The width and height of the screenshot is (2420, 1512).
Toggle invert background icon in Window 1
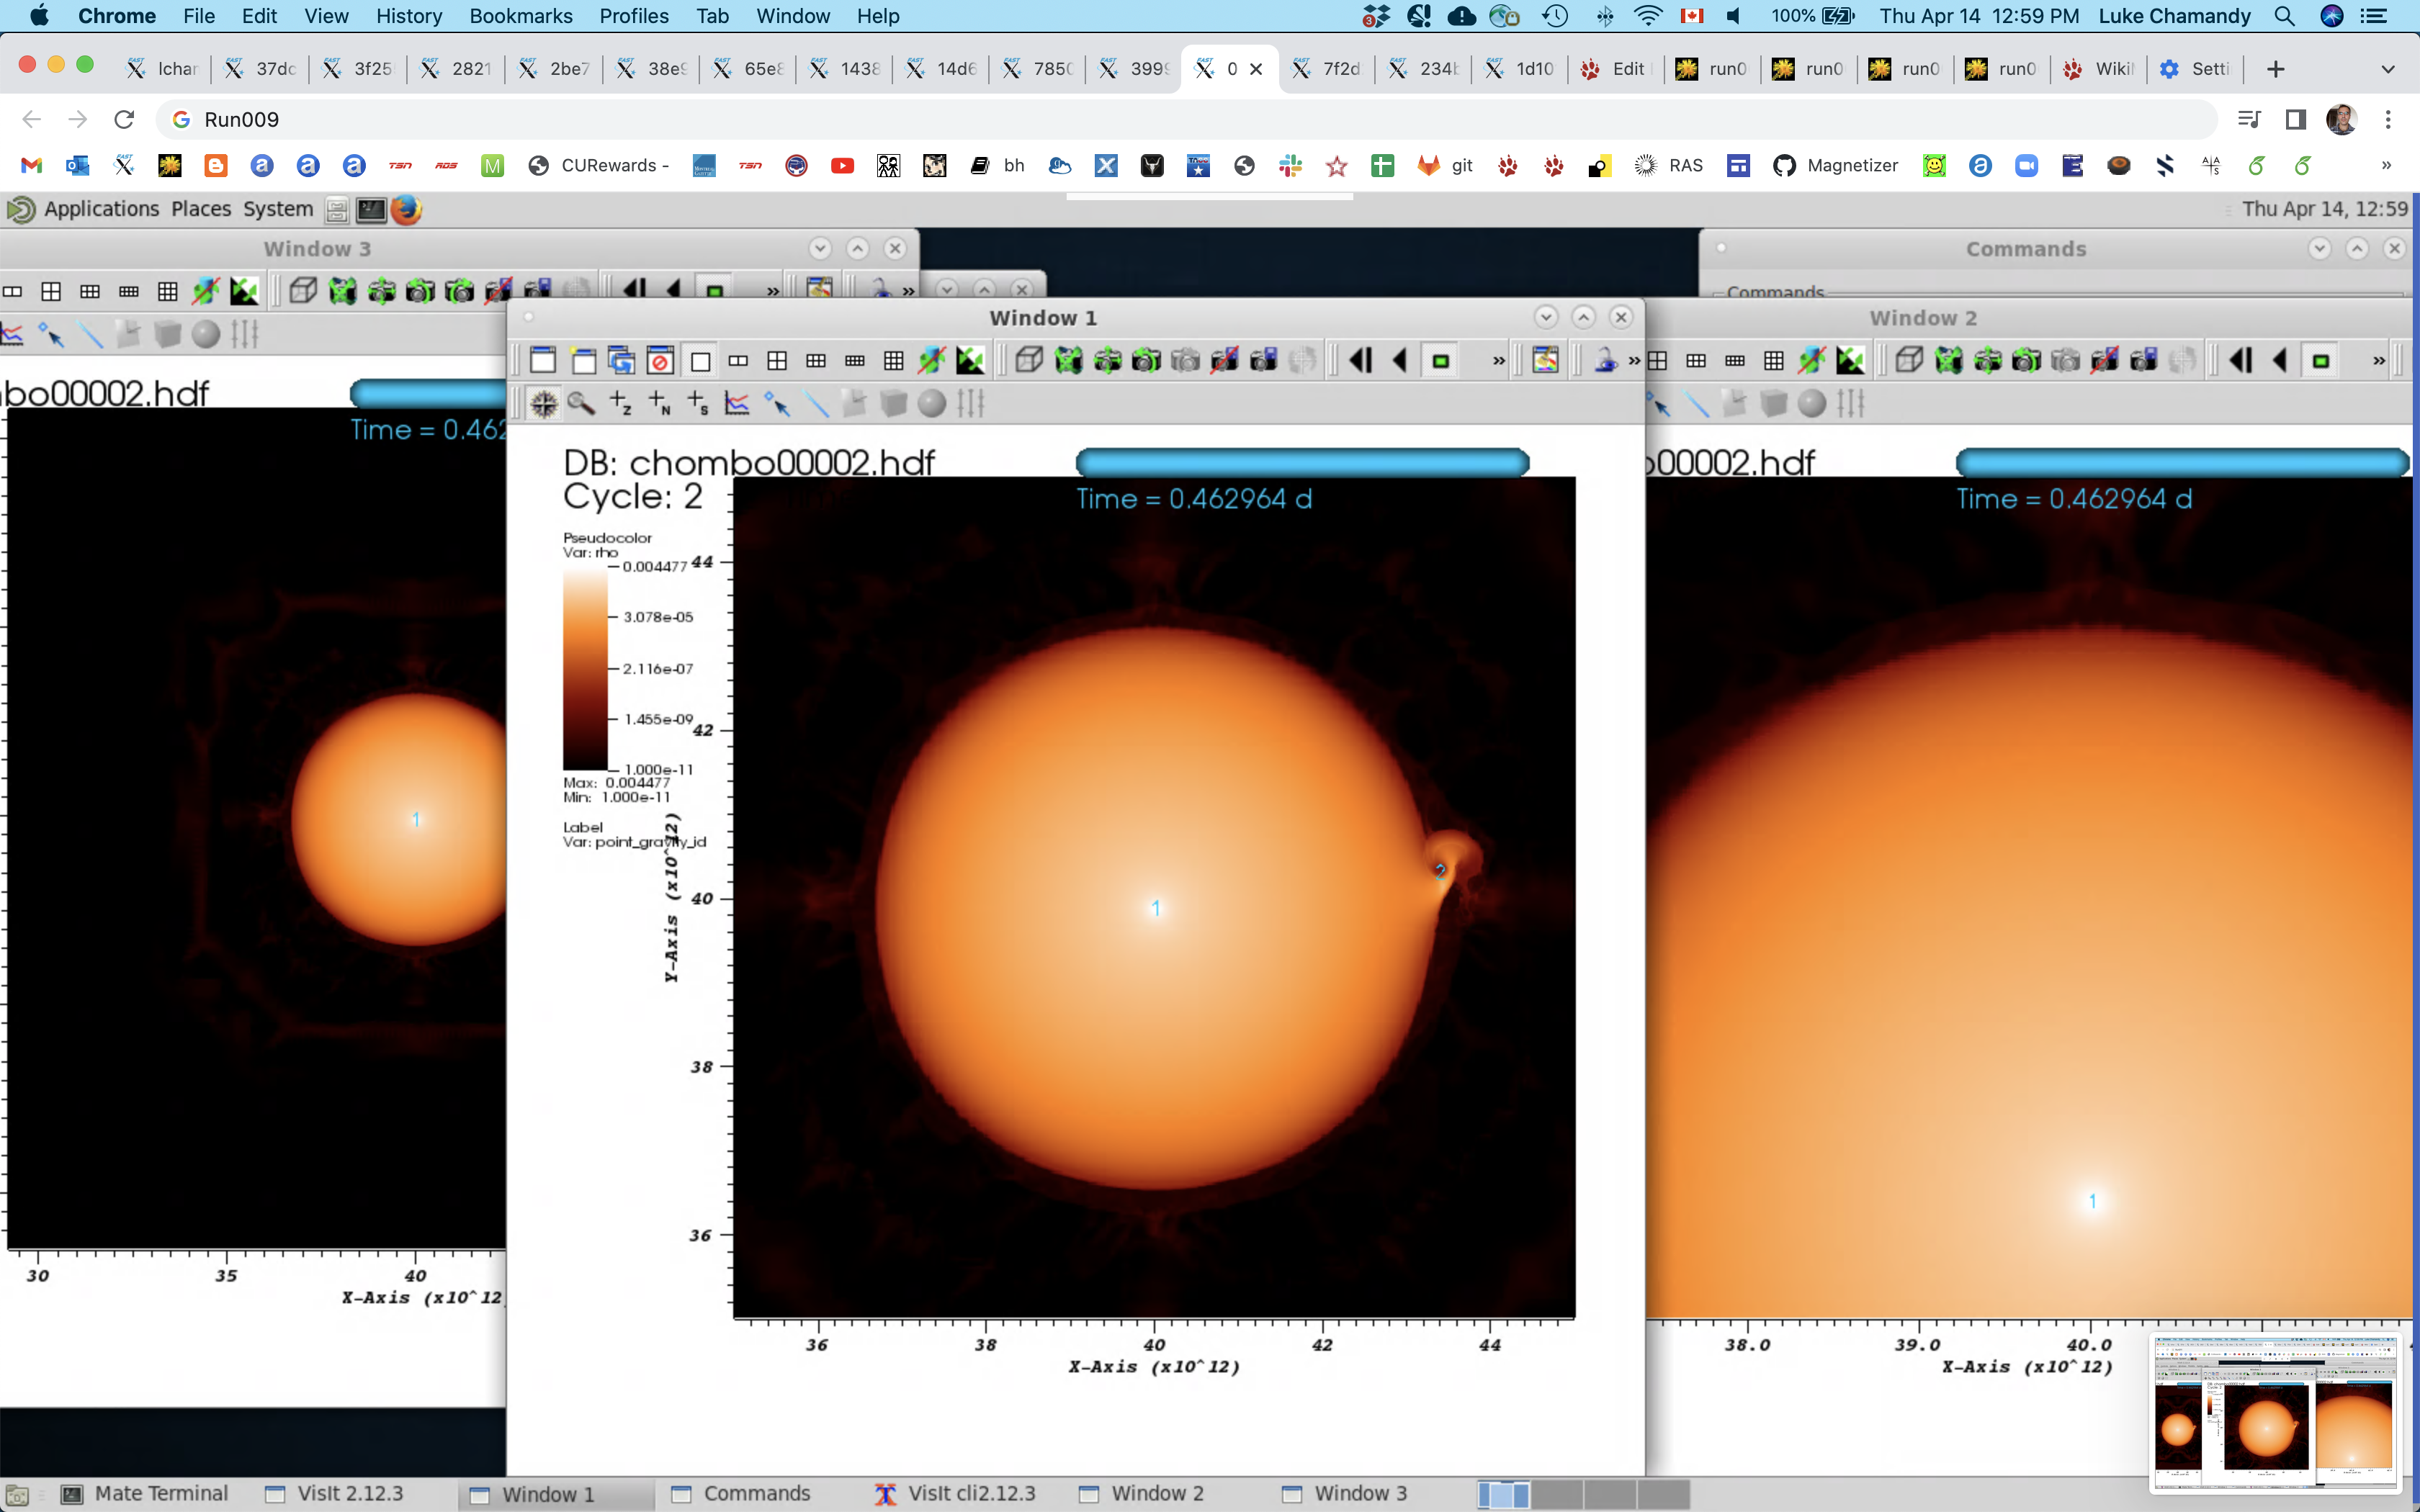click(971, 361)
